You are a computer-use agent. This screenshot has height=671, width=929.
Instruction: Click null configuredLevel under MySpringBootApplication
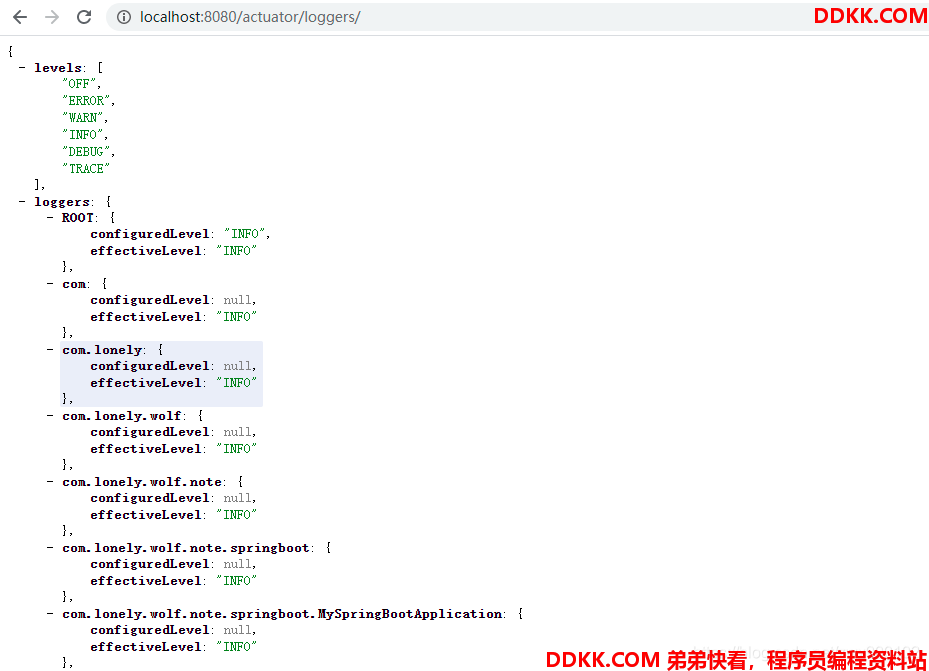click(238, 630)
